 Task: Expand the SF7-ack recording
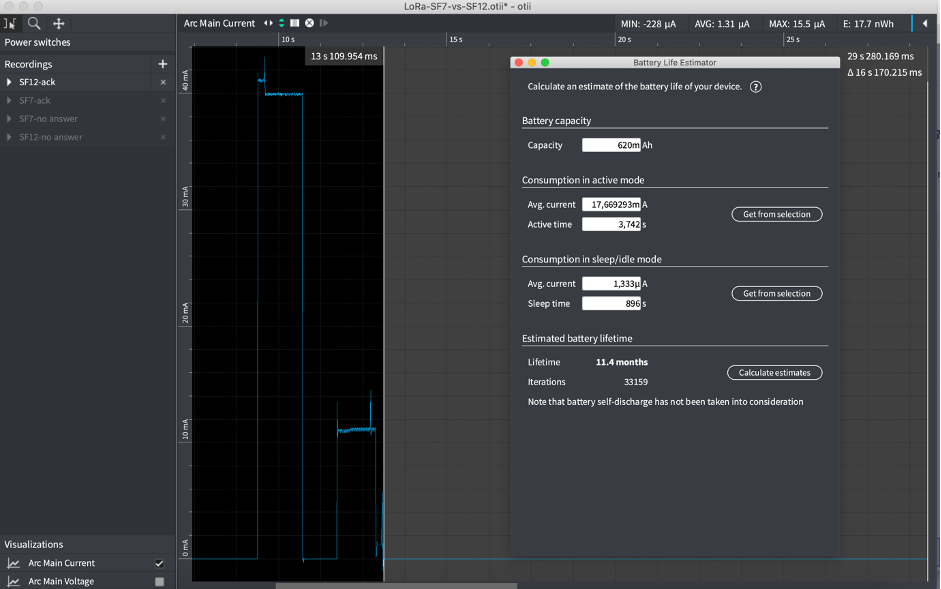(9, 100)
